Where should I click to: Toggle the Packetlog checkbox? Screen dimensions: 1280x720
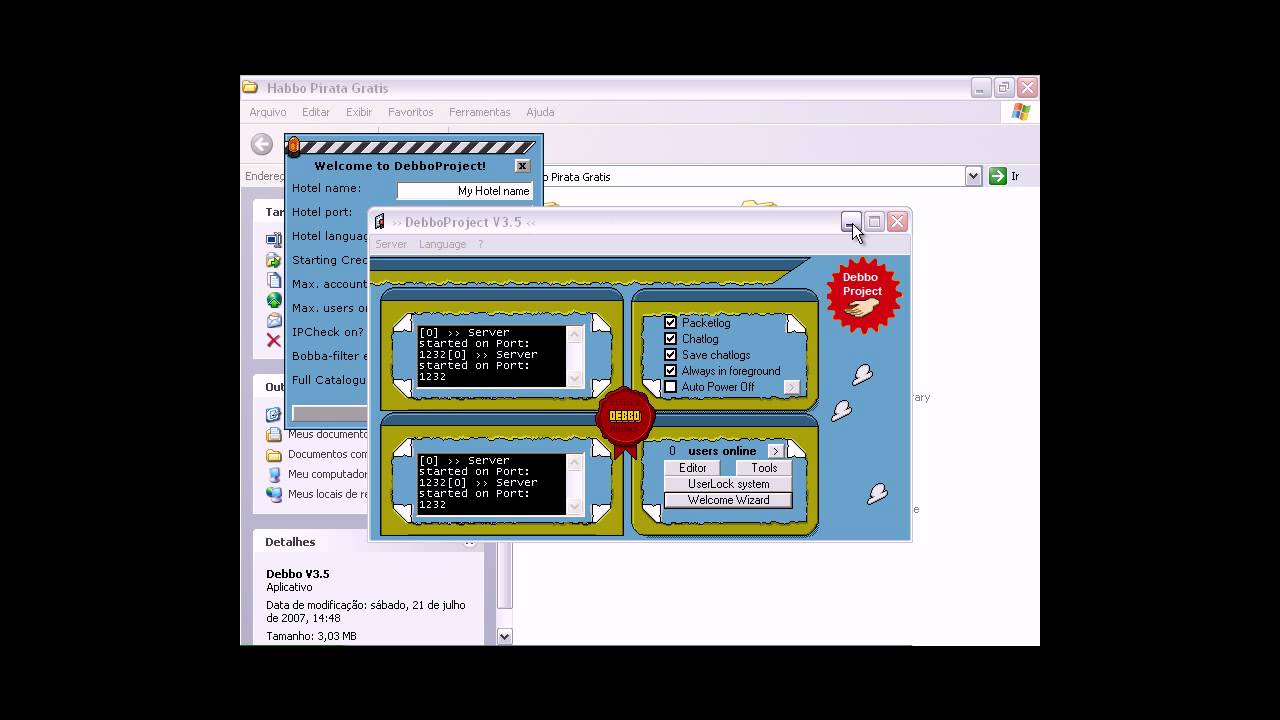tap(671, 323)
